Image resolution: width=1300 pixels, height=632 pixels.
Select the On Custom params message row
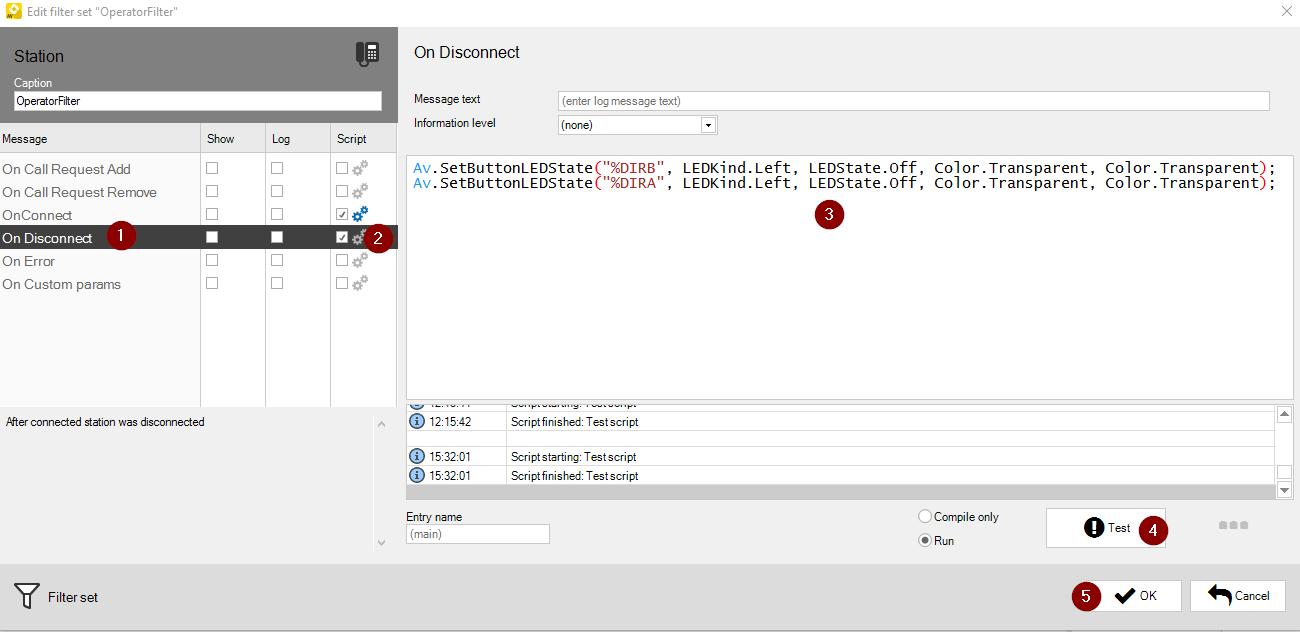[61, 284]
